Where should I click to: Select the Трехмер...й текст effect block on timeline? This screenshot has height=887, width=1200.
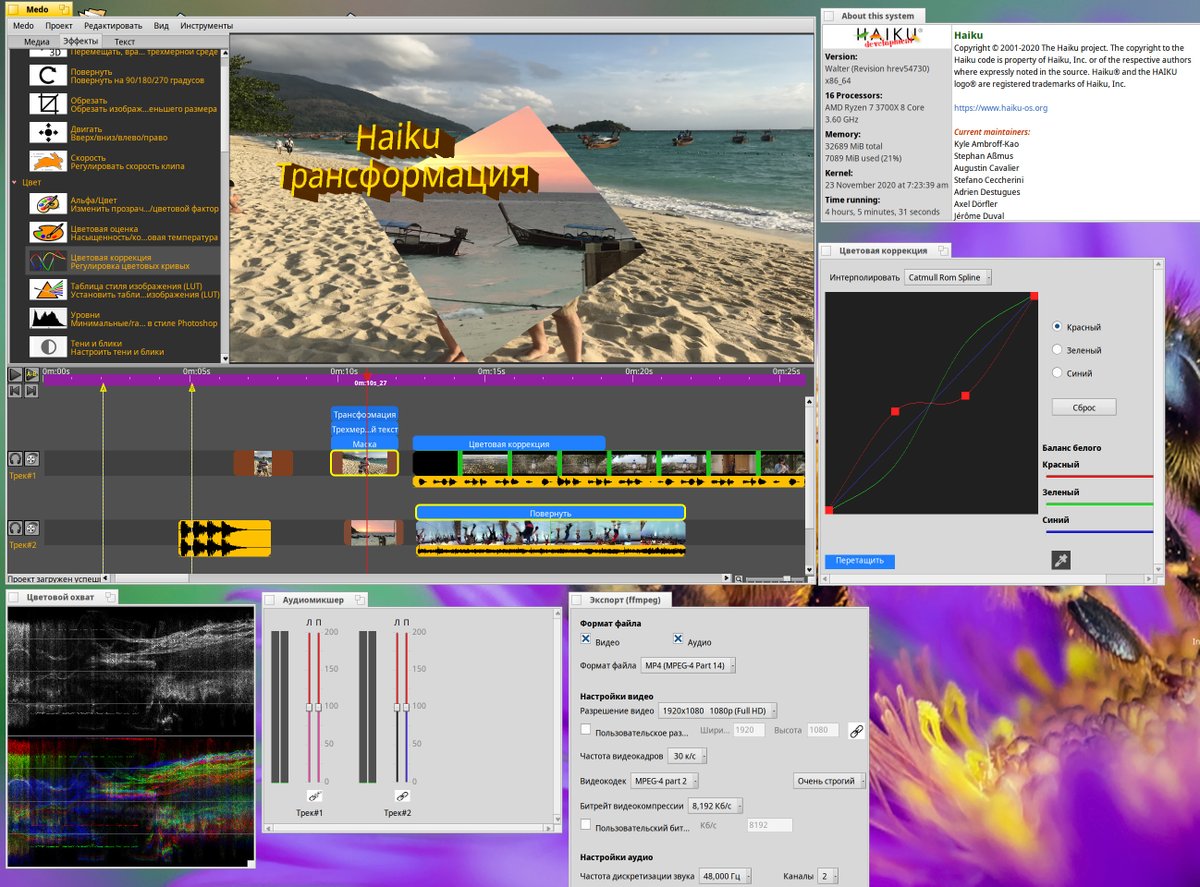(x=365, y=428)
